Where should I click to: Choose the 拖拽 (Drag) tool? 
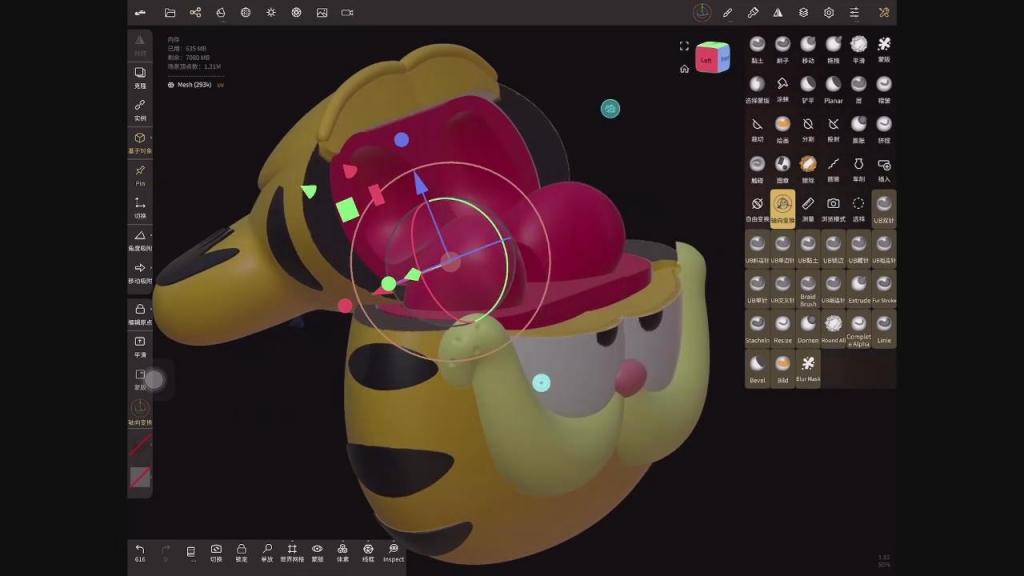click(833, 50)
